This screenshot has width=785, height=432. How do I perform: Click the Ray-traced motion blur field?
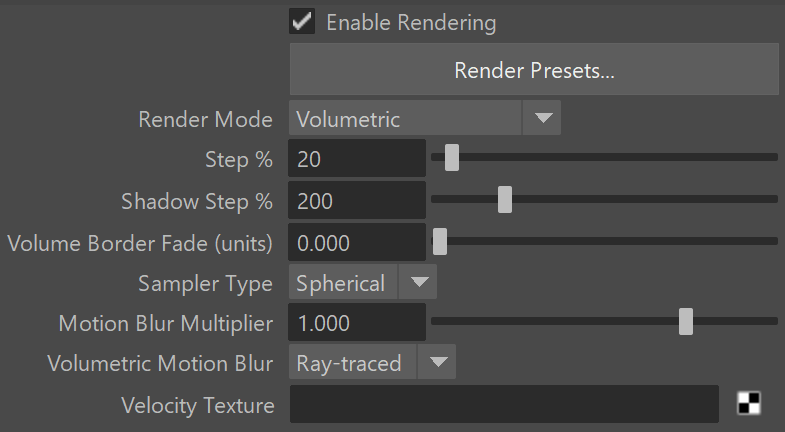[352, 361]
